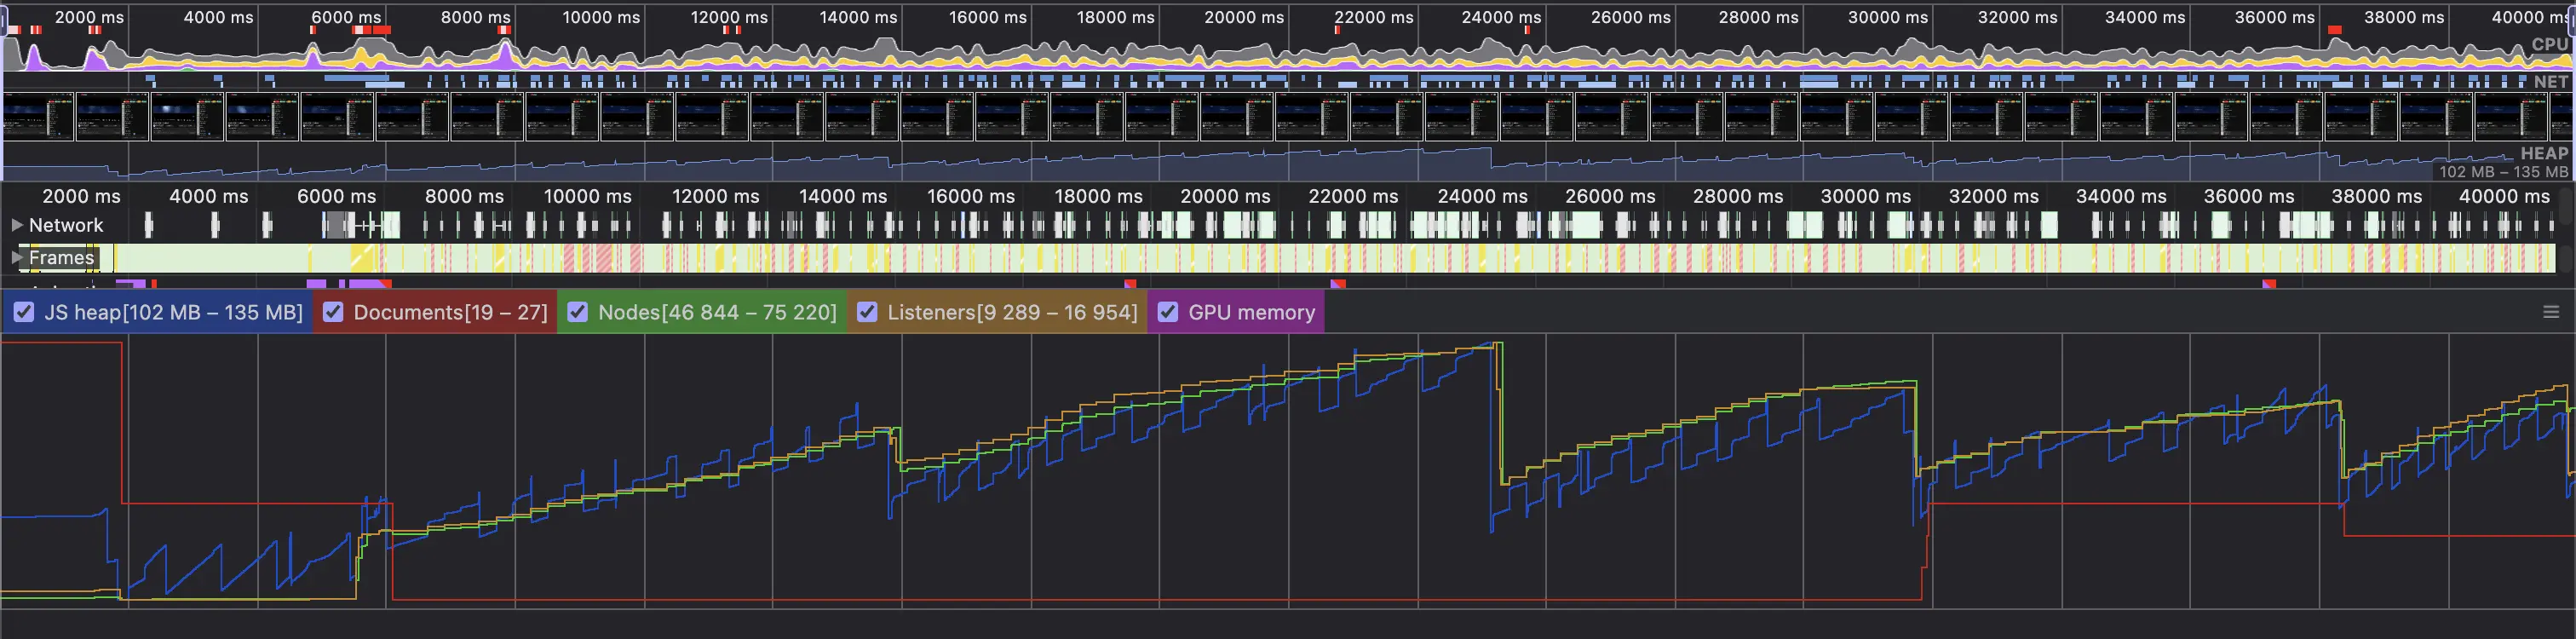Toggle the JS heap counter checkbox

(24, 313)
